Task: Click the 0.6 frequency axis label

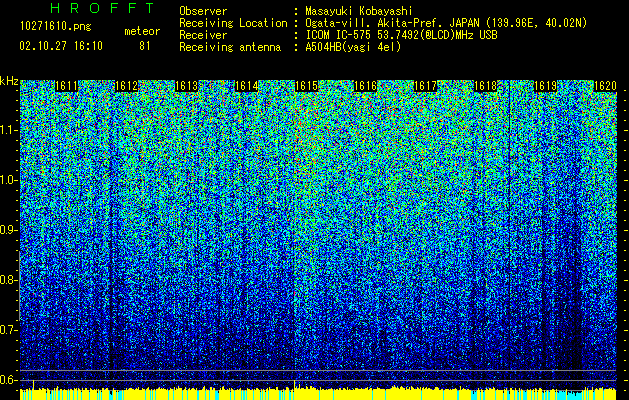Action: click(8, 380)
